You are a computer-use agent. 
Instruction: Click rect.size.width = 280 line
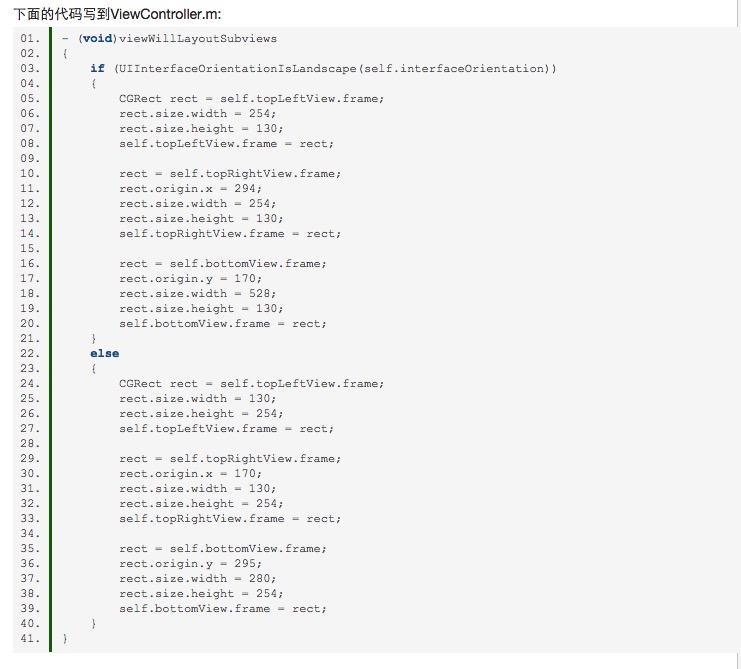(x=198, y=579)
